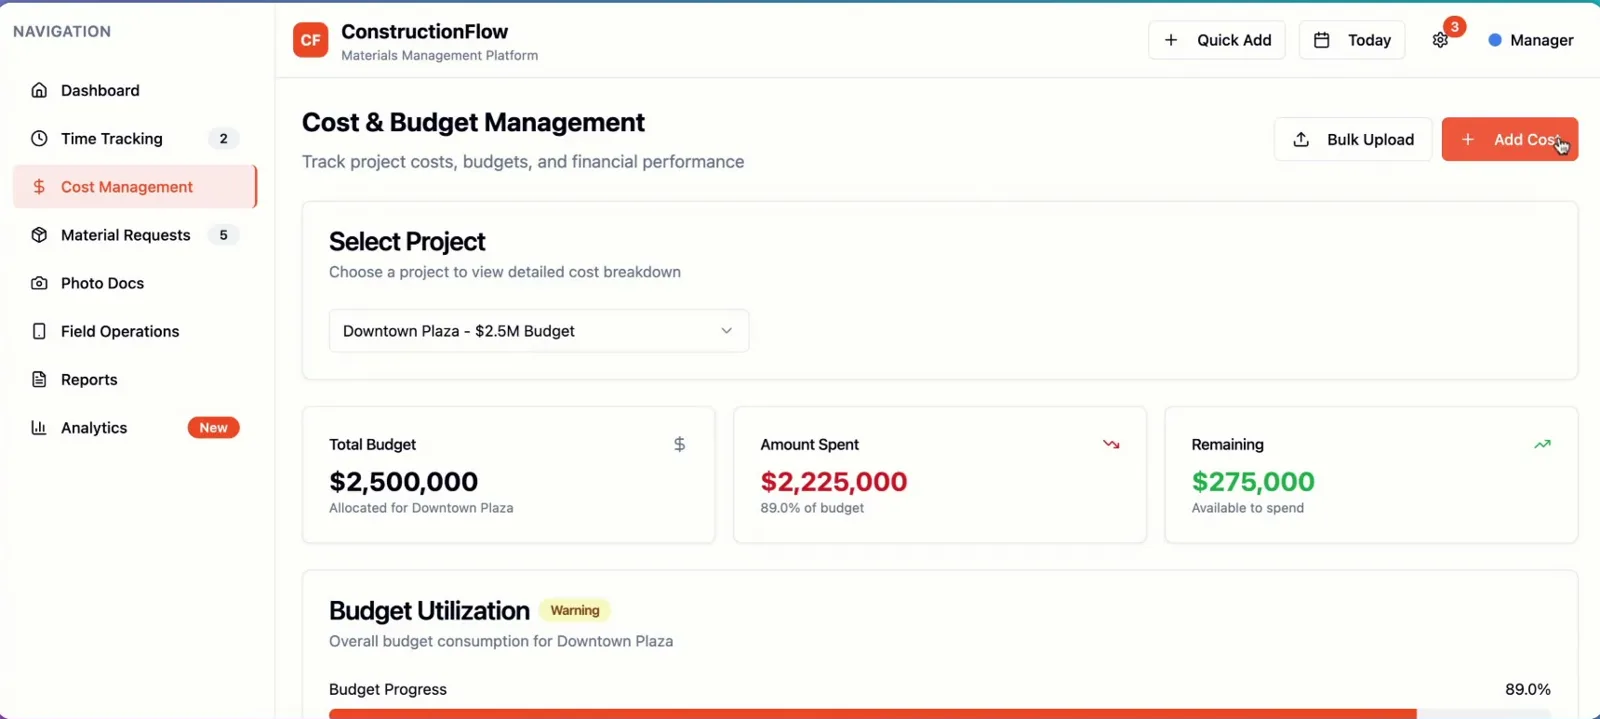Click the plus icon in Add Cost

click(1467, 139)
